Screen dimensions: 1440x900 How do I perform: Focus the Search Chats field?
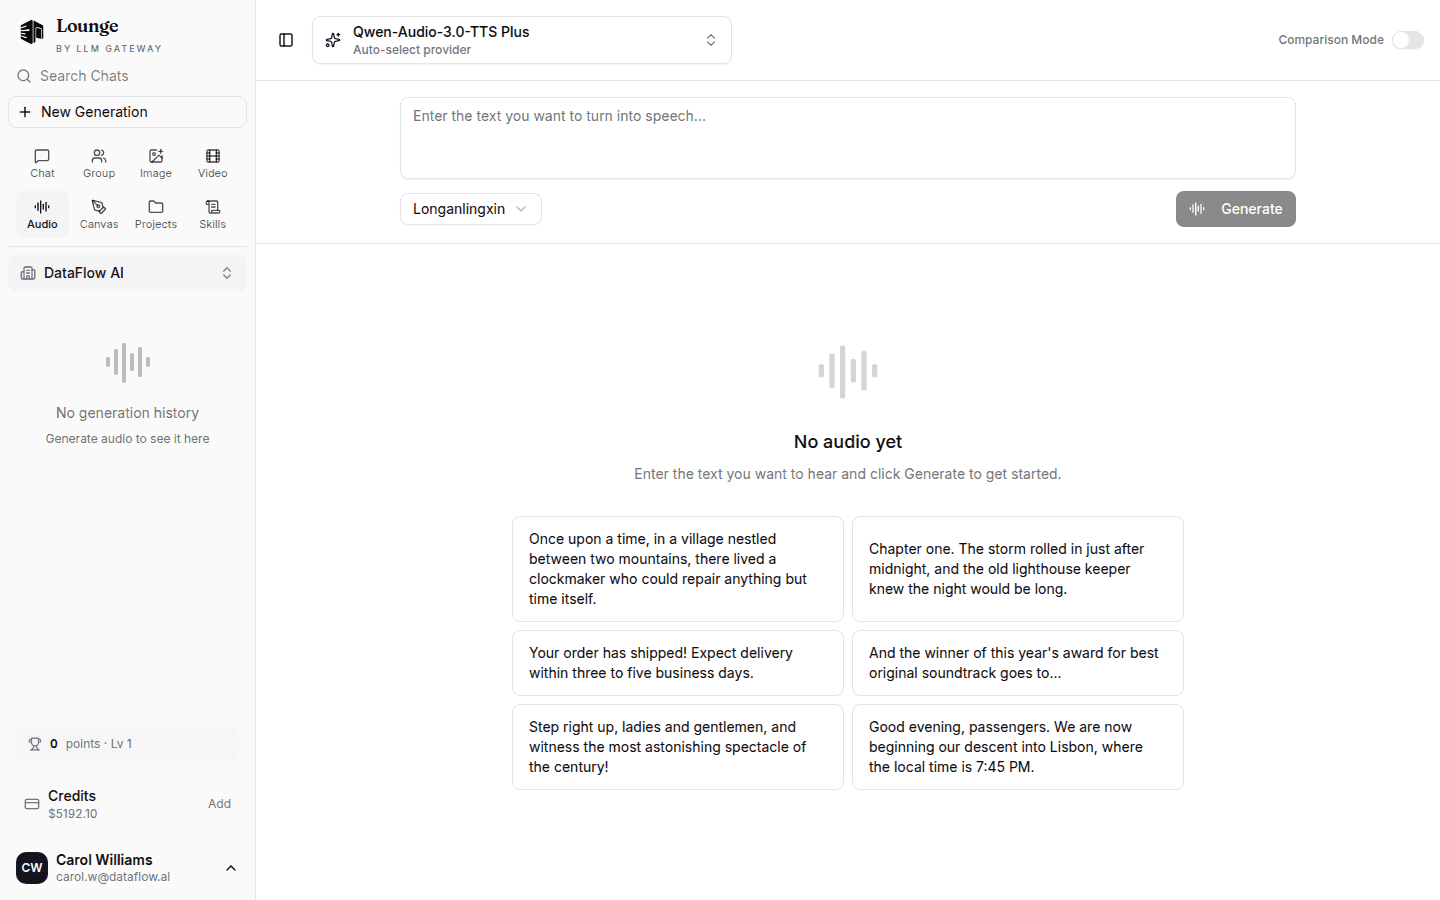tap(127, 76)
